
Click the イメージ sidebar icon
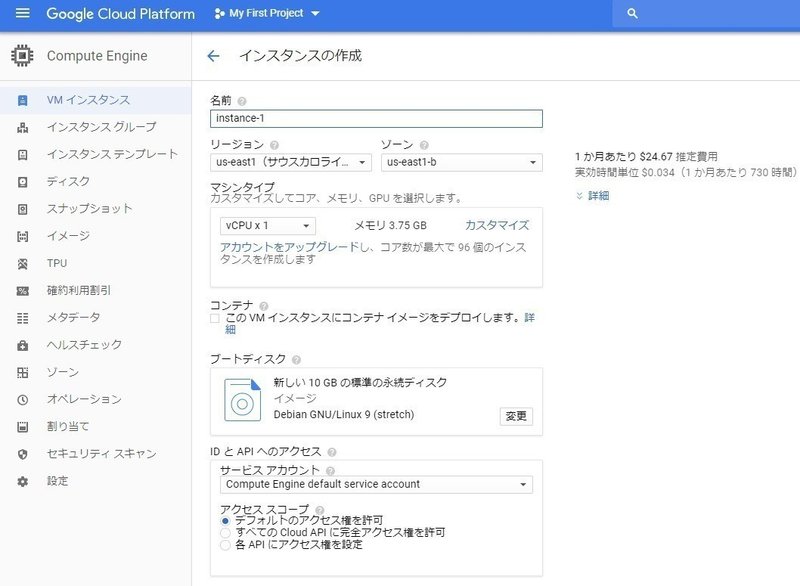pos(22,236)
